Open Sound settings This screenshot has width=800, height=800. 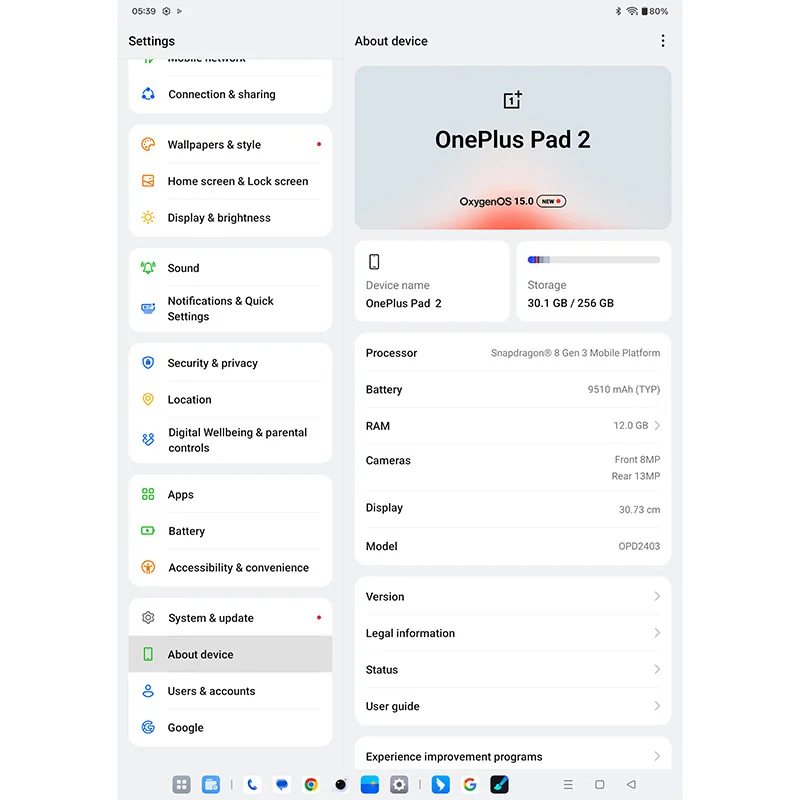pos(230,268)
